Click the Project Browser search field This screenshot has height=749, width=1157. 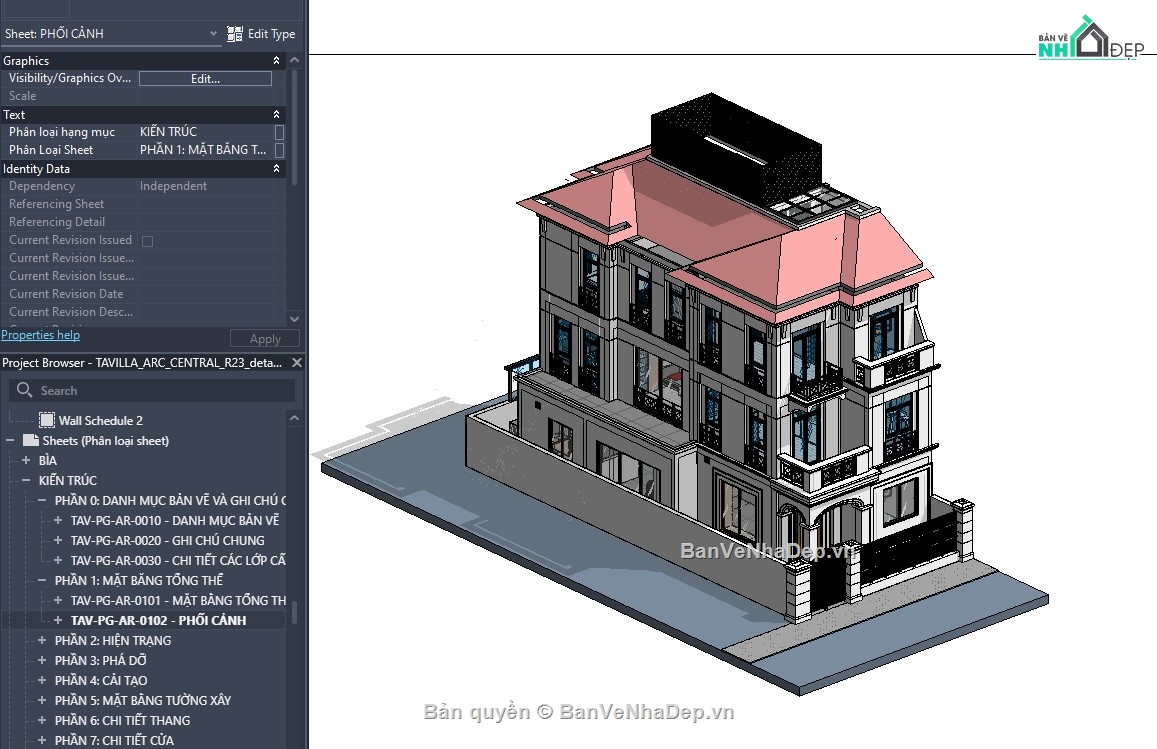click(152, 390)
